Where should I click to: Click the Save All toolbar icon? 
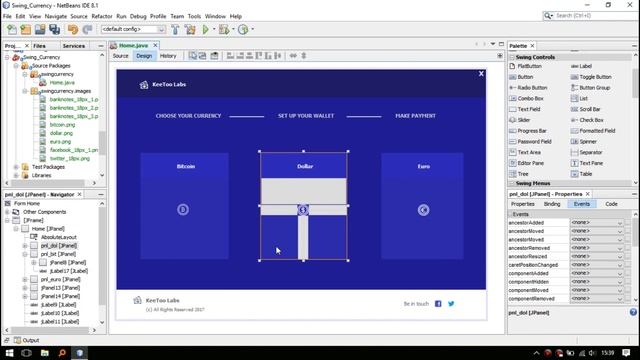point(54,29)
